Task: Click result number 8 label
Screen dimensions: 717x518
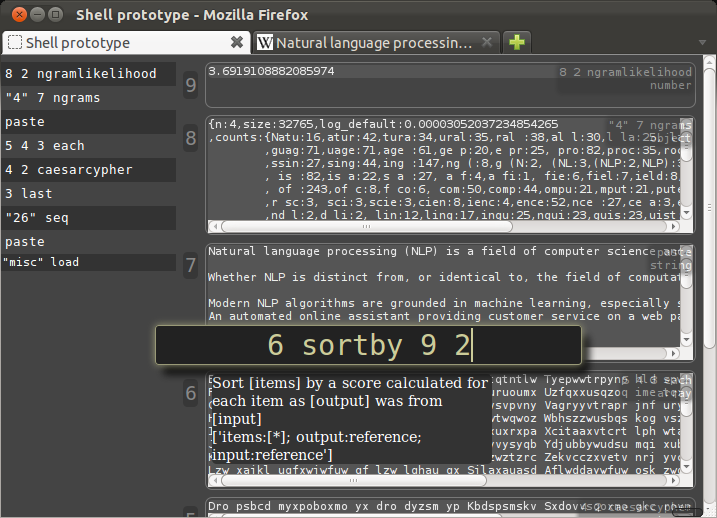Action: [191, 138]
